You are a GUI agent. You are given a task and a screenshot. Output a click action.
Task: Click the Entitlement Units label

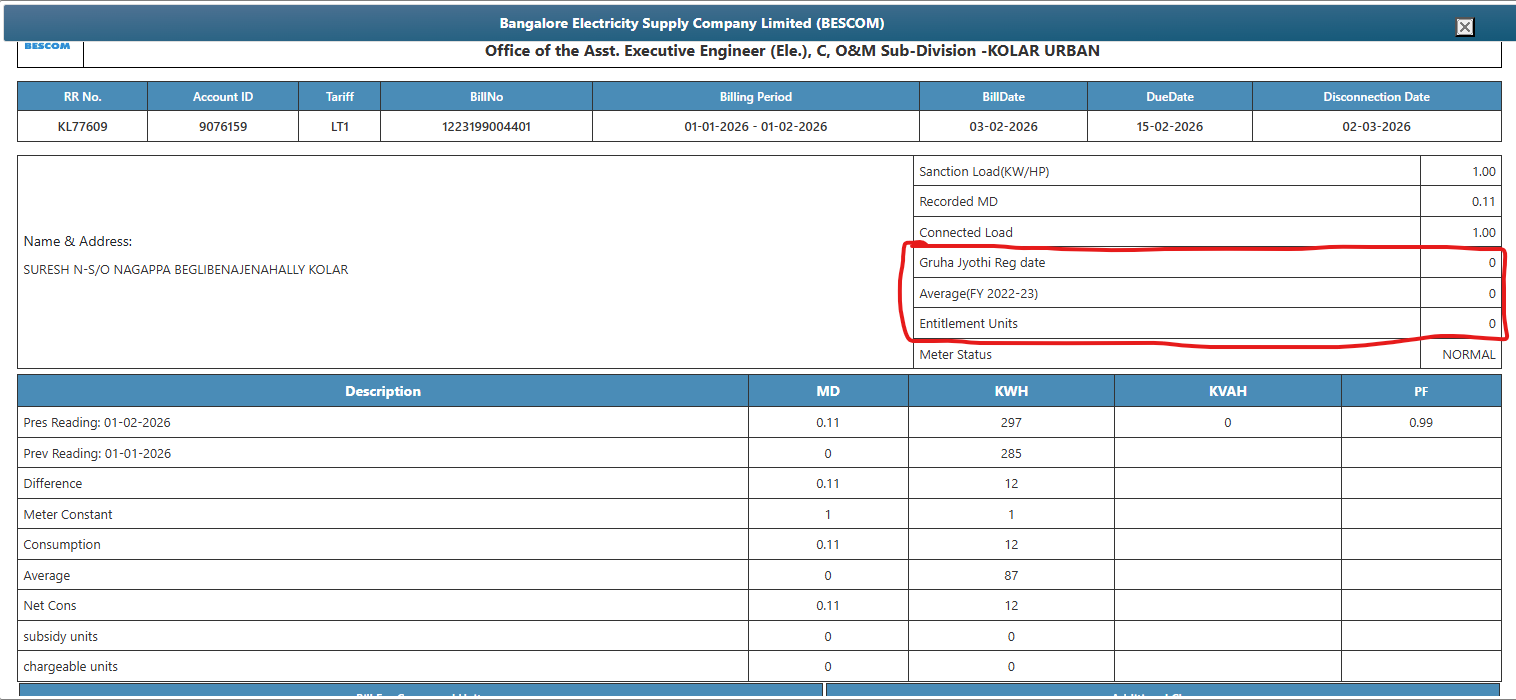point(968,323)
